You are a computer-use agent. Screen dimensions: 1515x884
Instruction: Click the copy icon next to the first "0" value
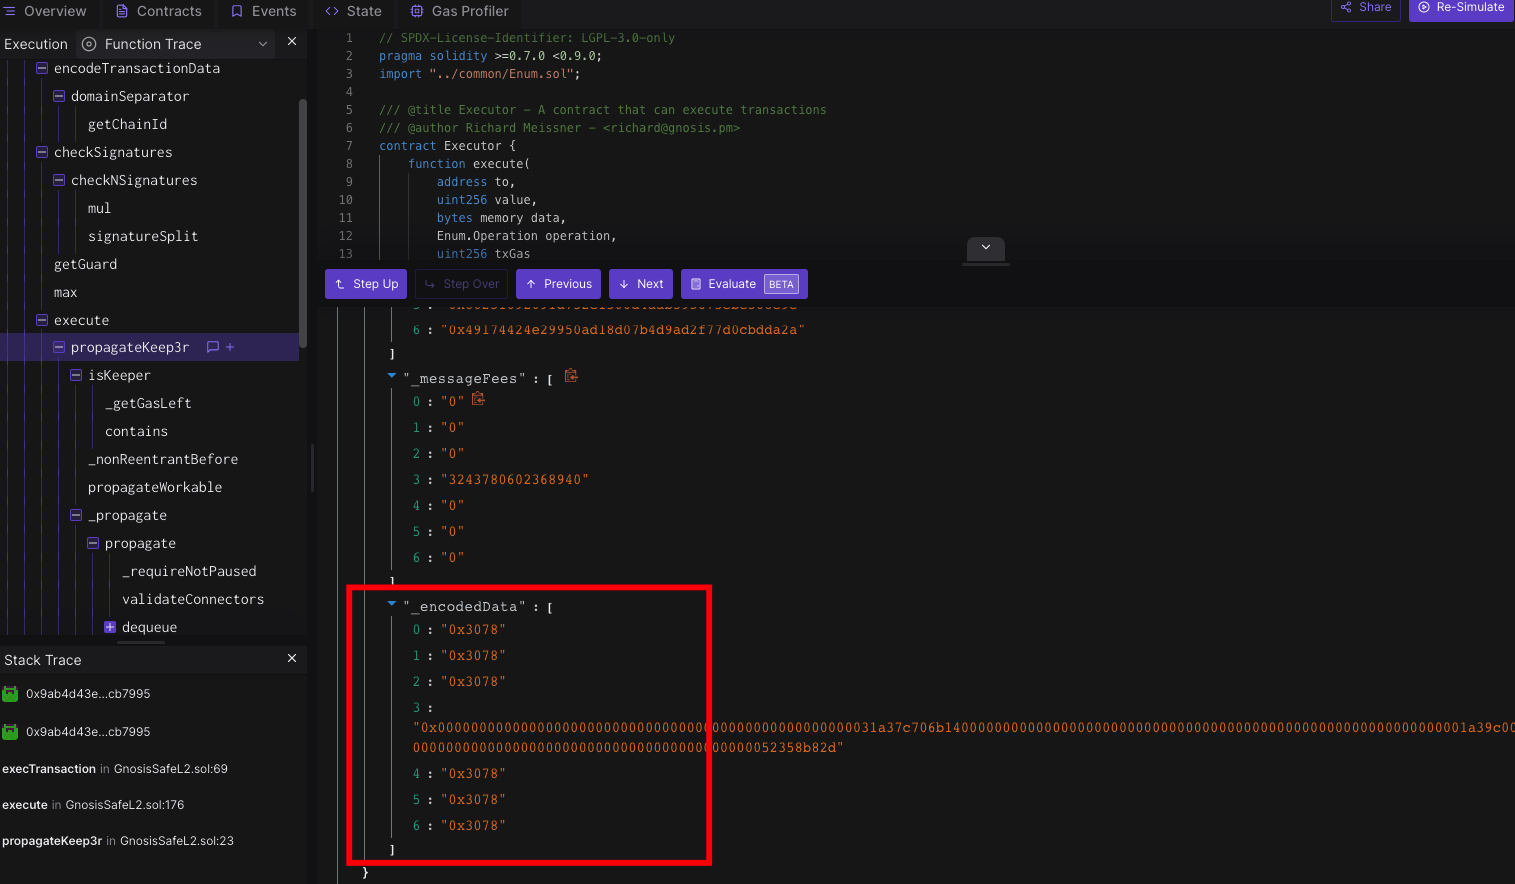(x=478, y=399)
